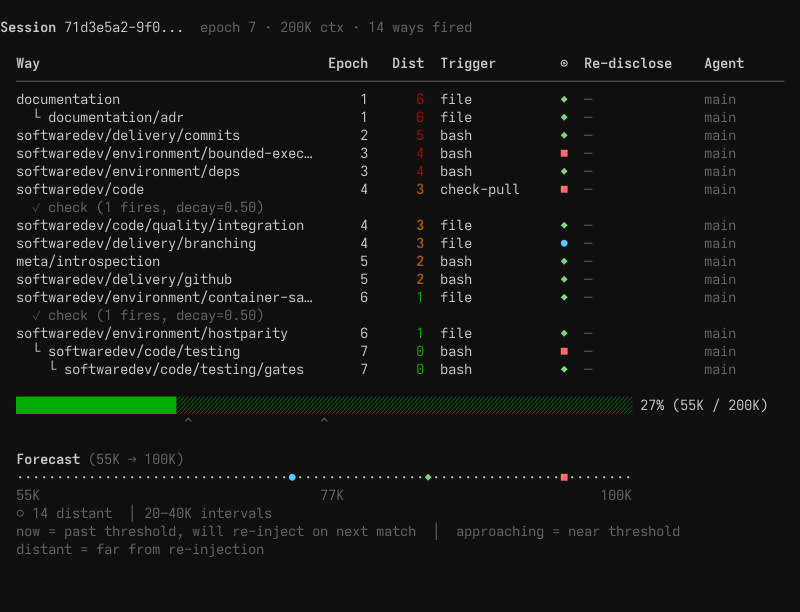Click green diamond in softwaredev/environment/hostparity row

point(564,333)
